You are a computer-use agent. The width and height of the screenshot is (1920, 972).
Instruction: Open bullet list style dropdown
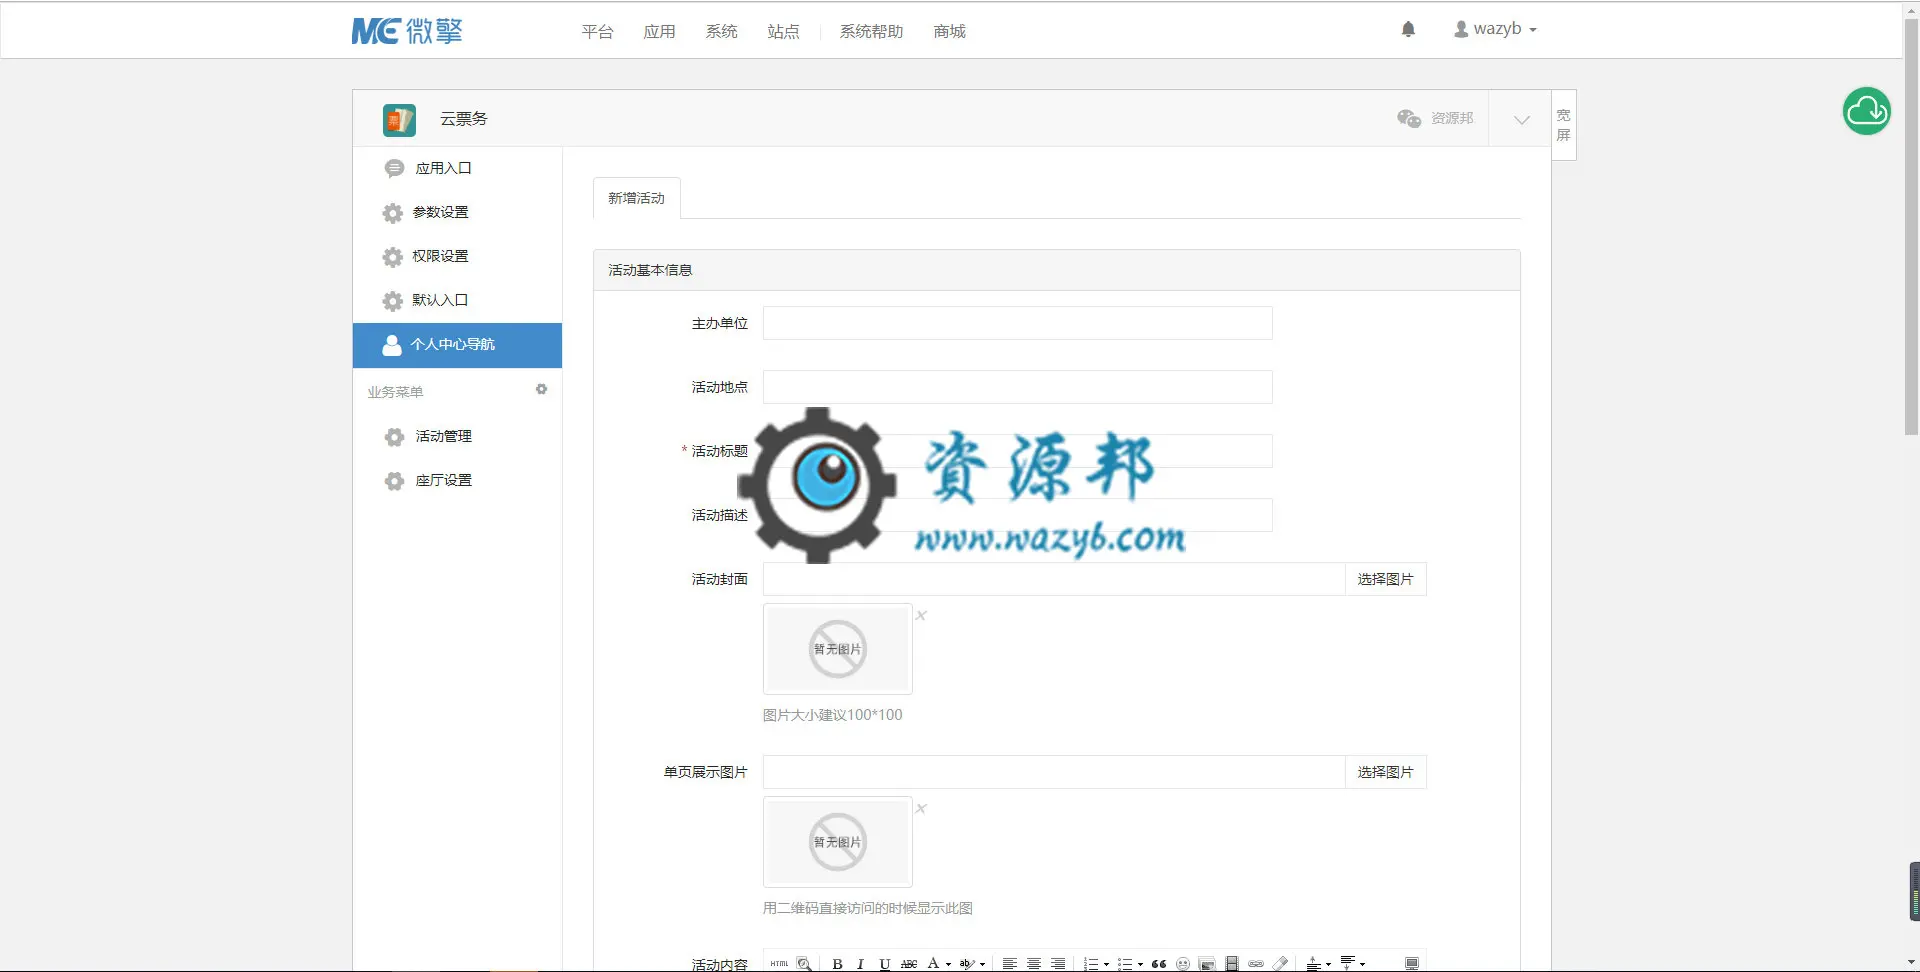(x=1140, y=964)
